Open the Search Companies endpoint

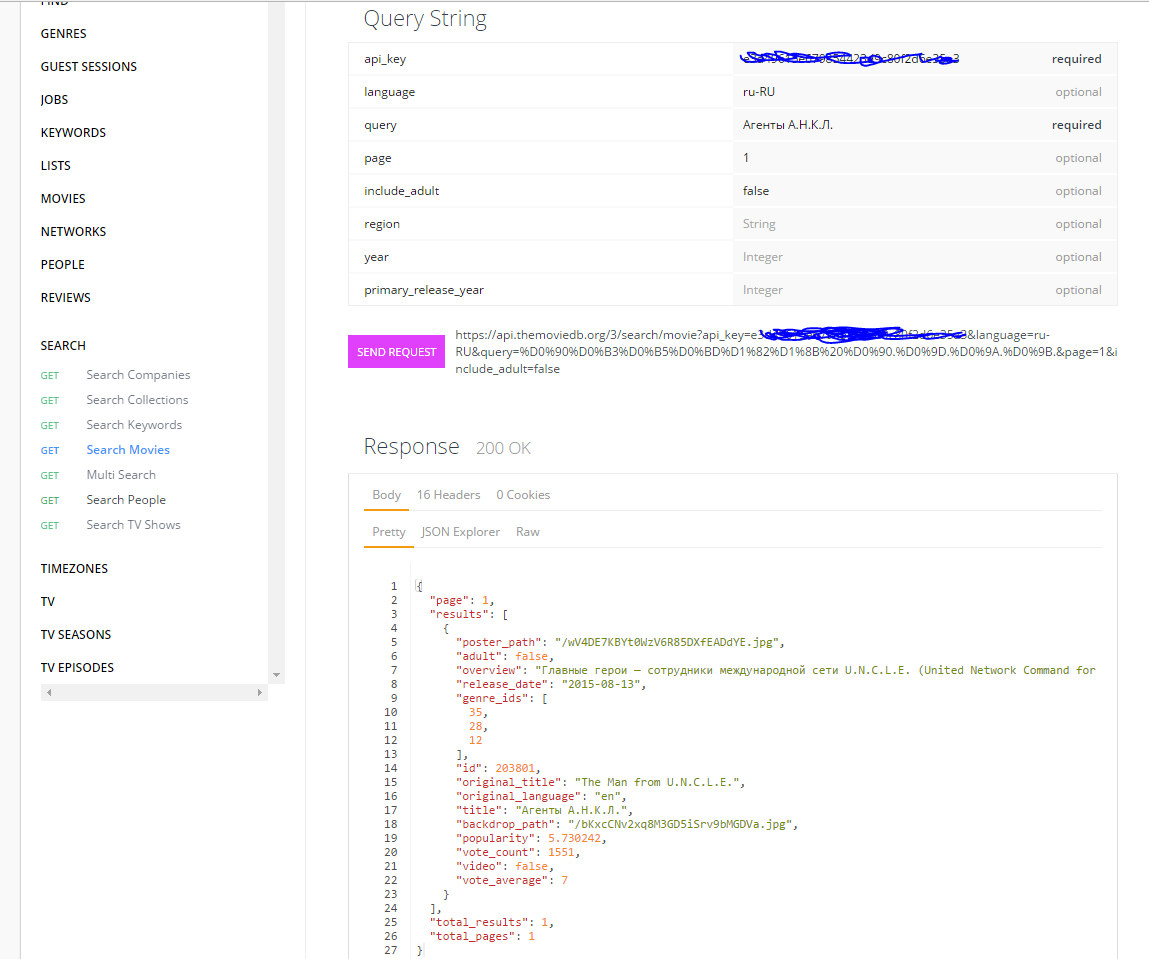tap(138, 375)
